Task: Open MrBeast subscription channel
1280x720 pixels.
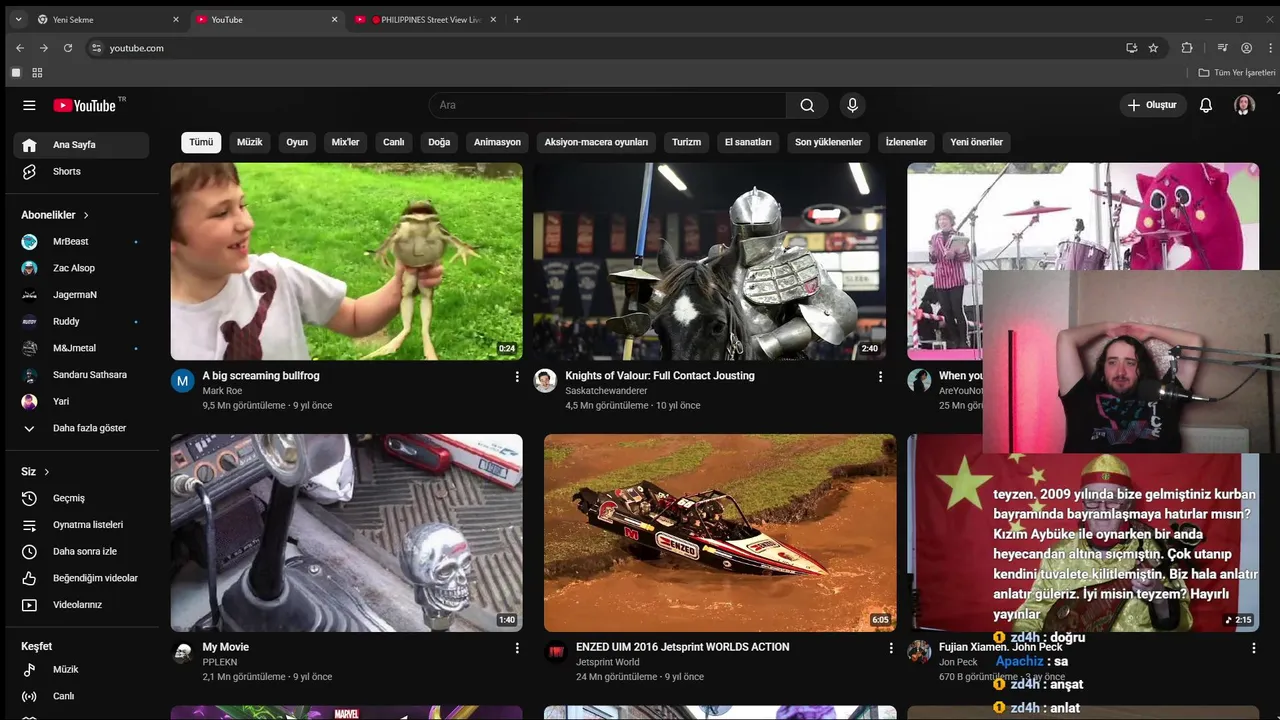Action: coord(81,242)
